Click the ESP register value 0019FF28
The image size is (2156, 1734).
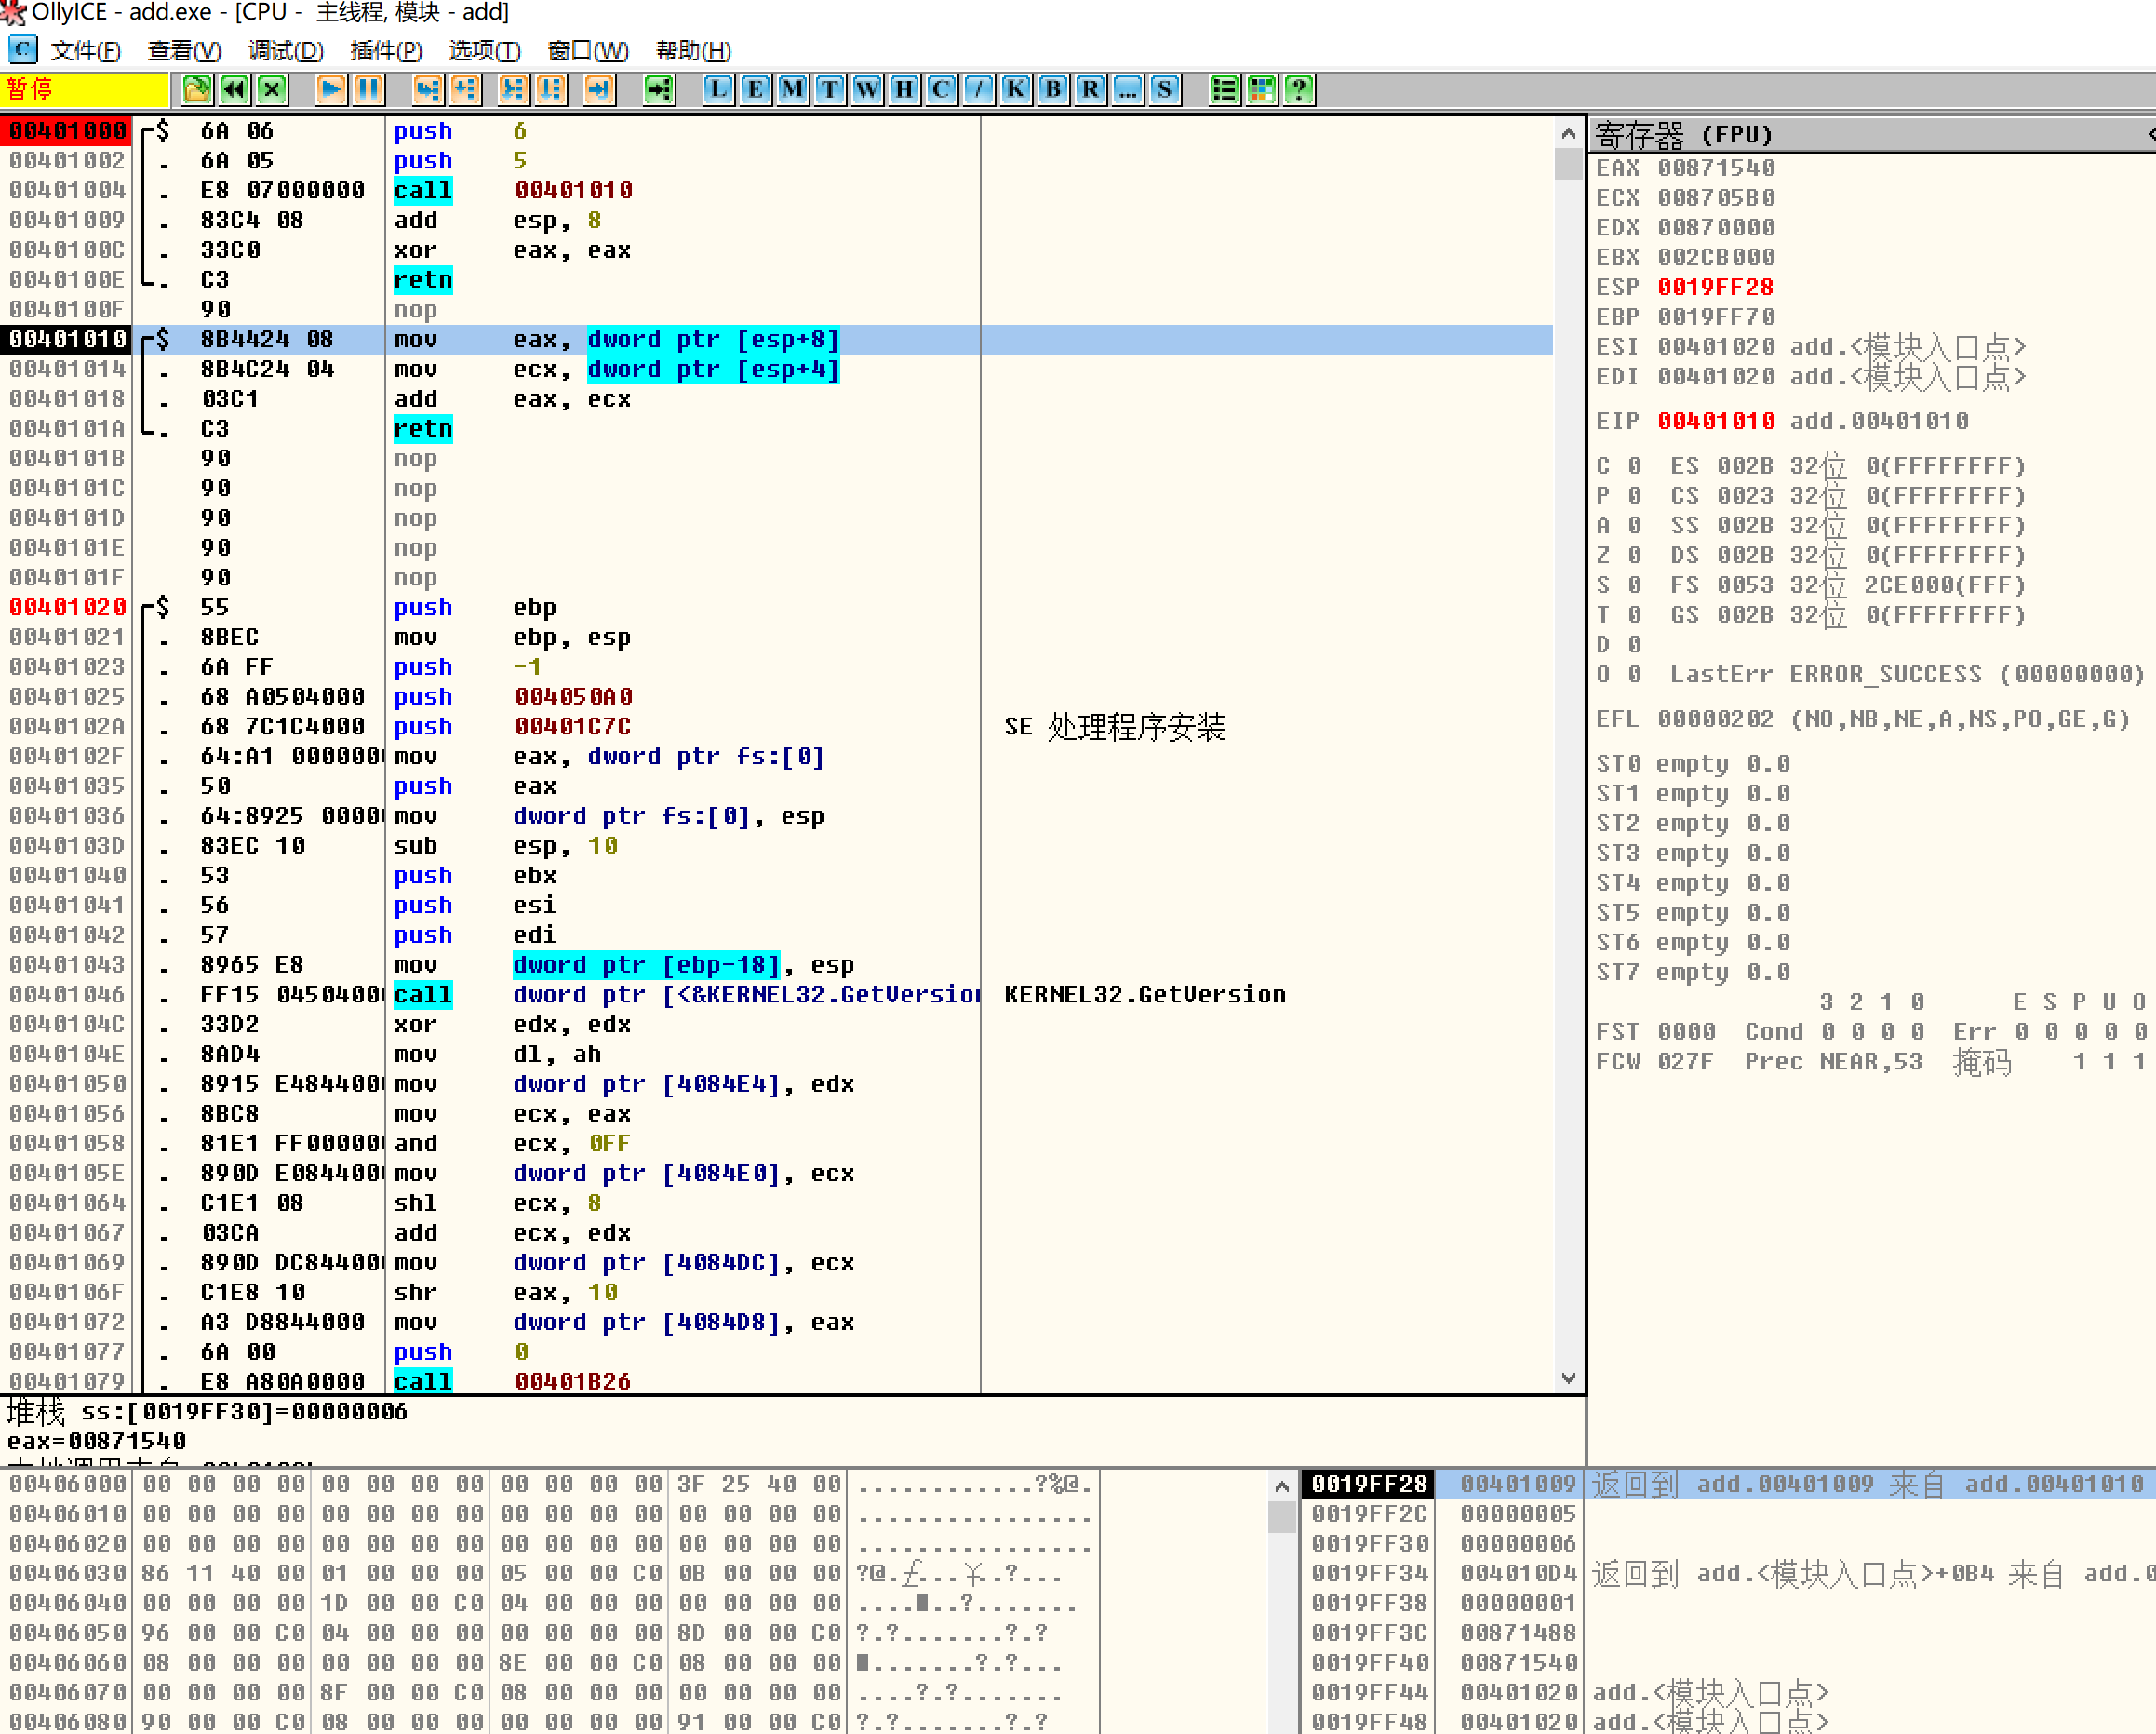[x=1716, y=287]
